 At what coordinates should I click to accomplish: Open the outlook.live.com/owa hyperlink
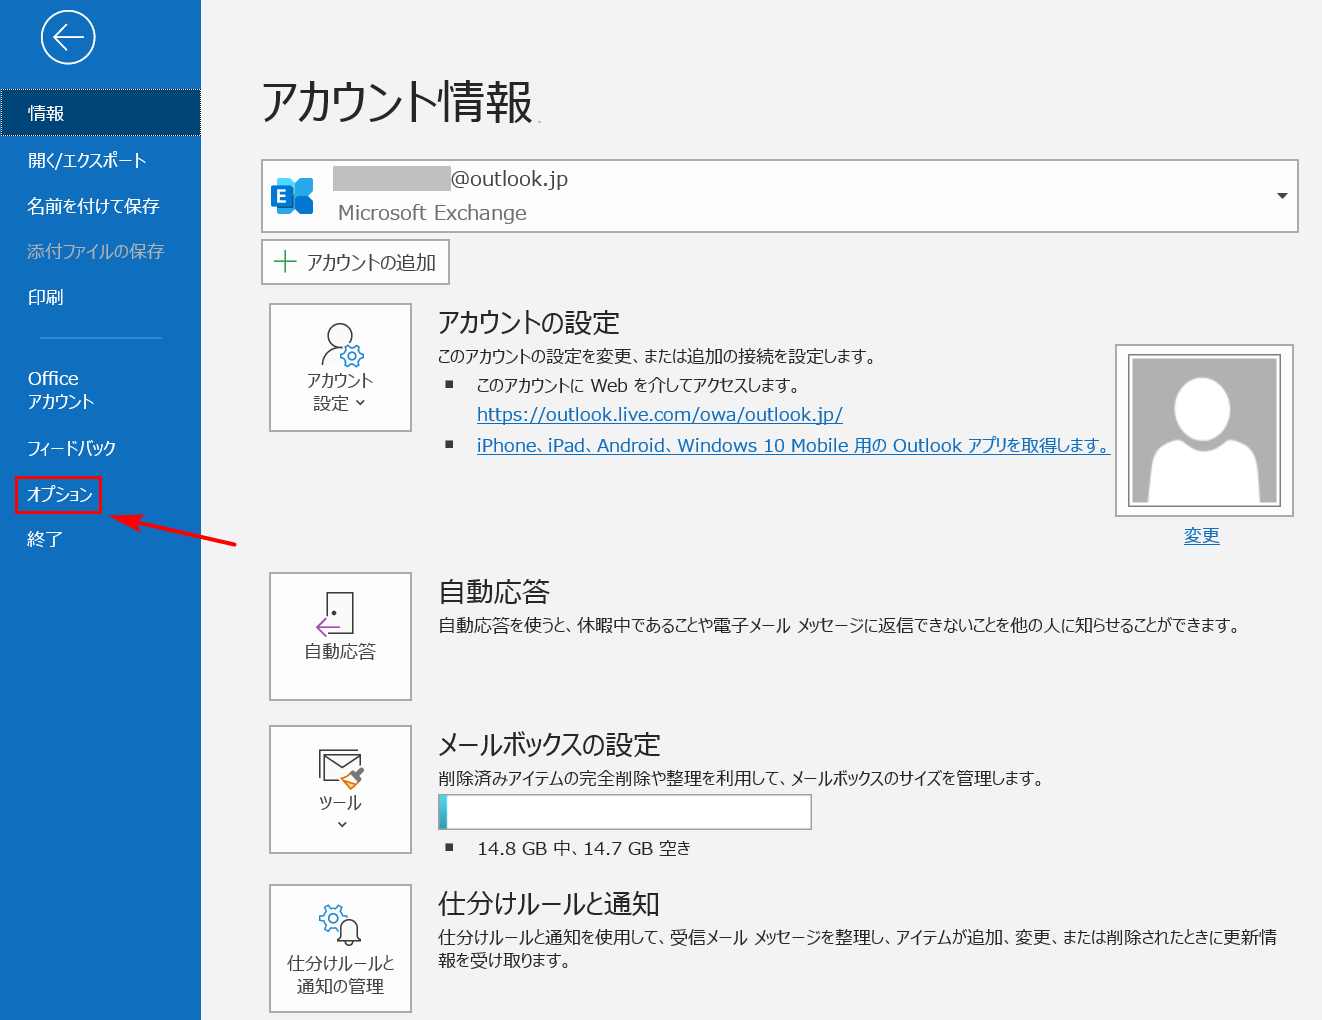(660, 414)
